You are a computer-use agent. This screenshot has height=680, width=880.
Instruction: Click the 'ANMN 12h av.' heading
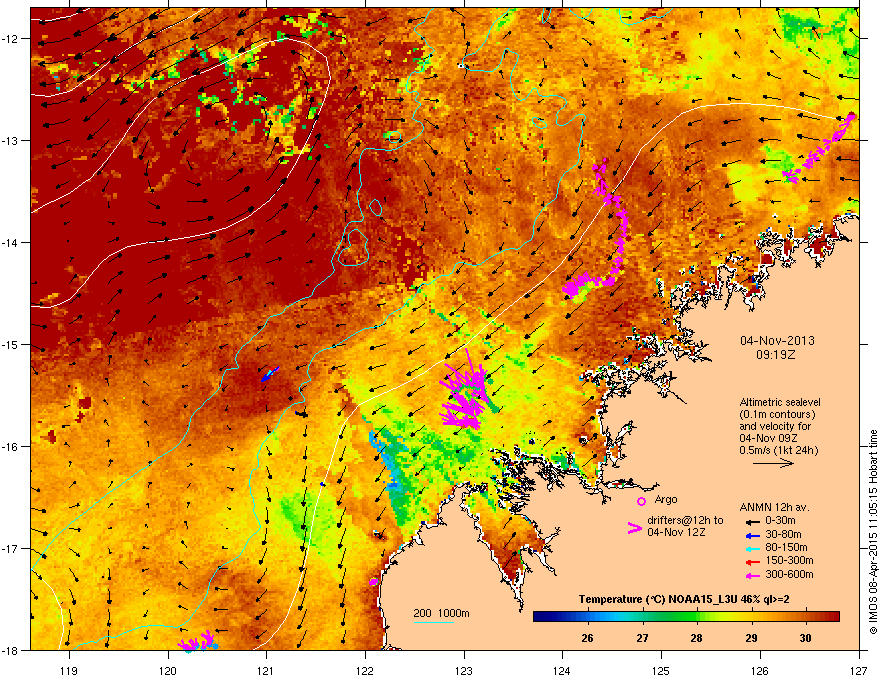(x=774, y=507)
